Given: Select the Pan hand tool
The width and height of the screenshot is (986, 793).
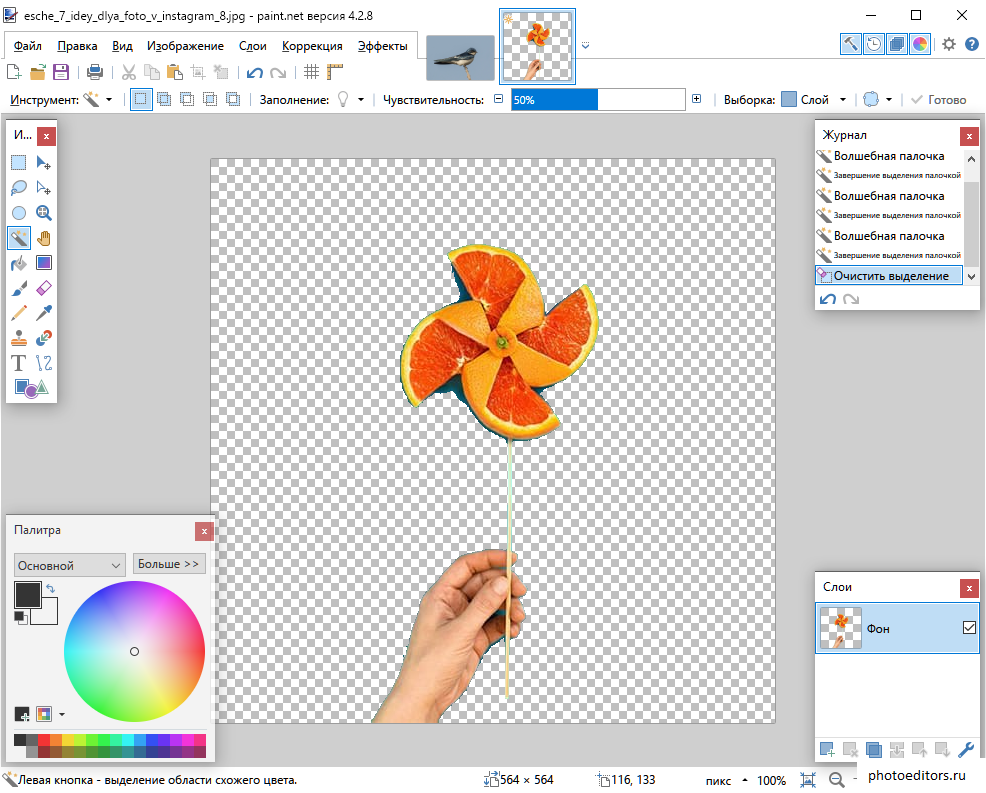Looking at the screenshot, I should (43, 238).
